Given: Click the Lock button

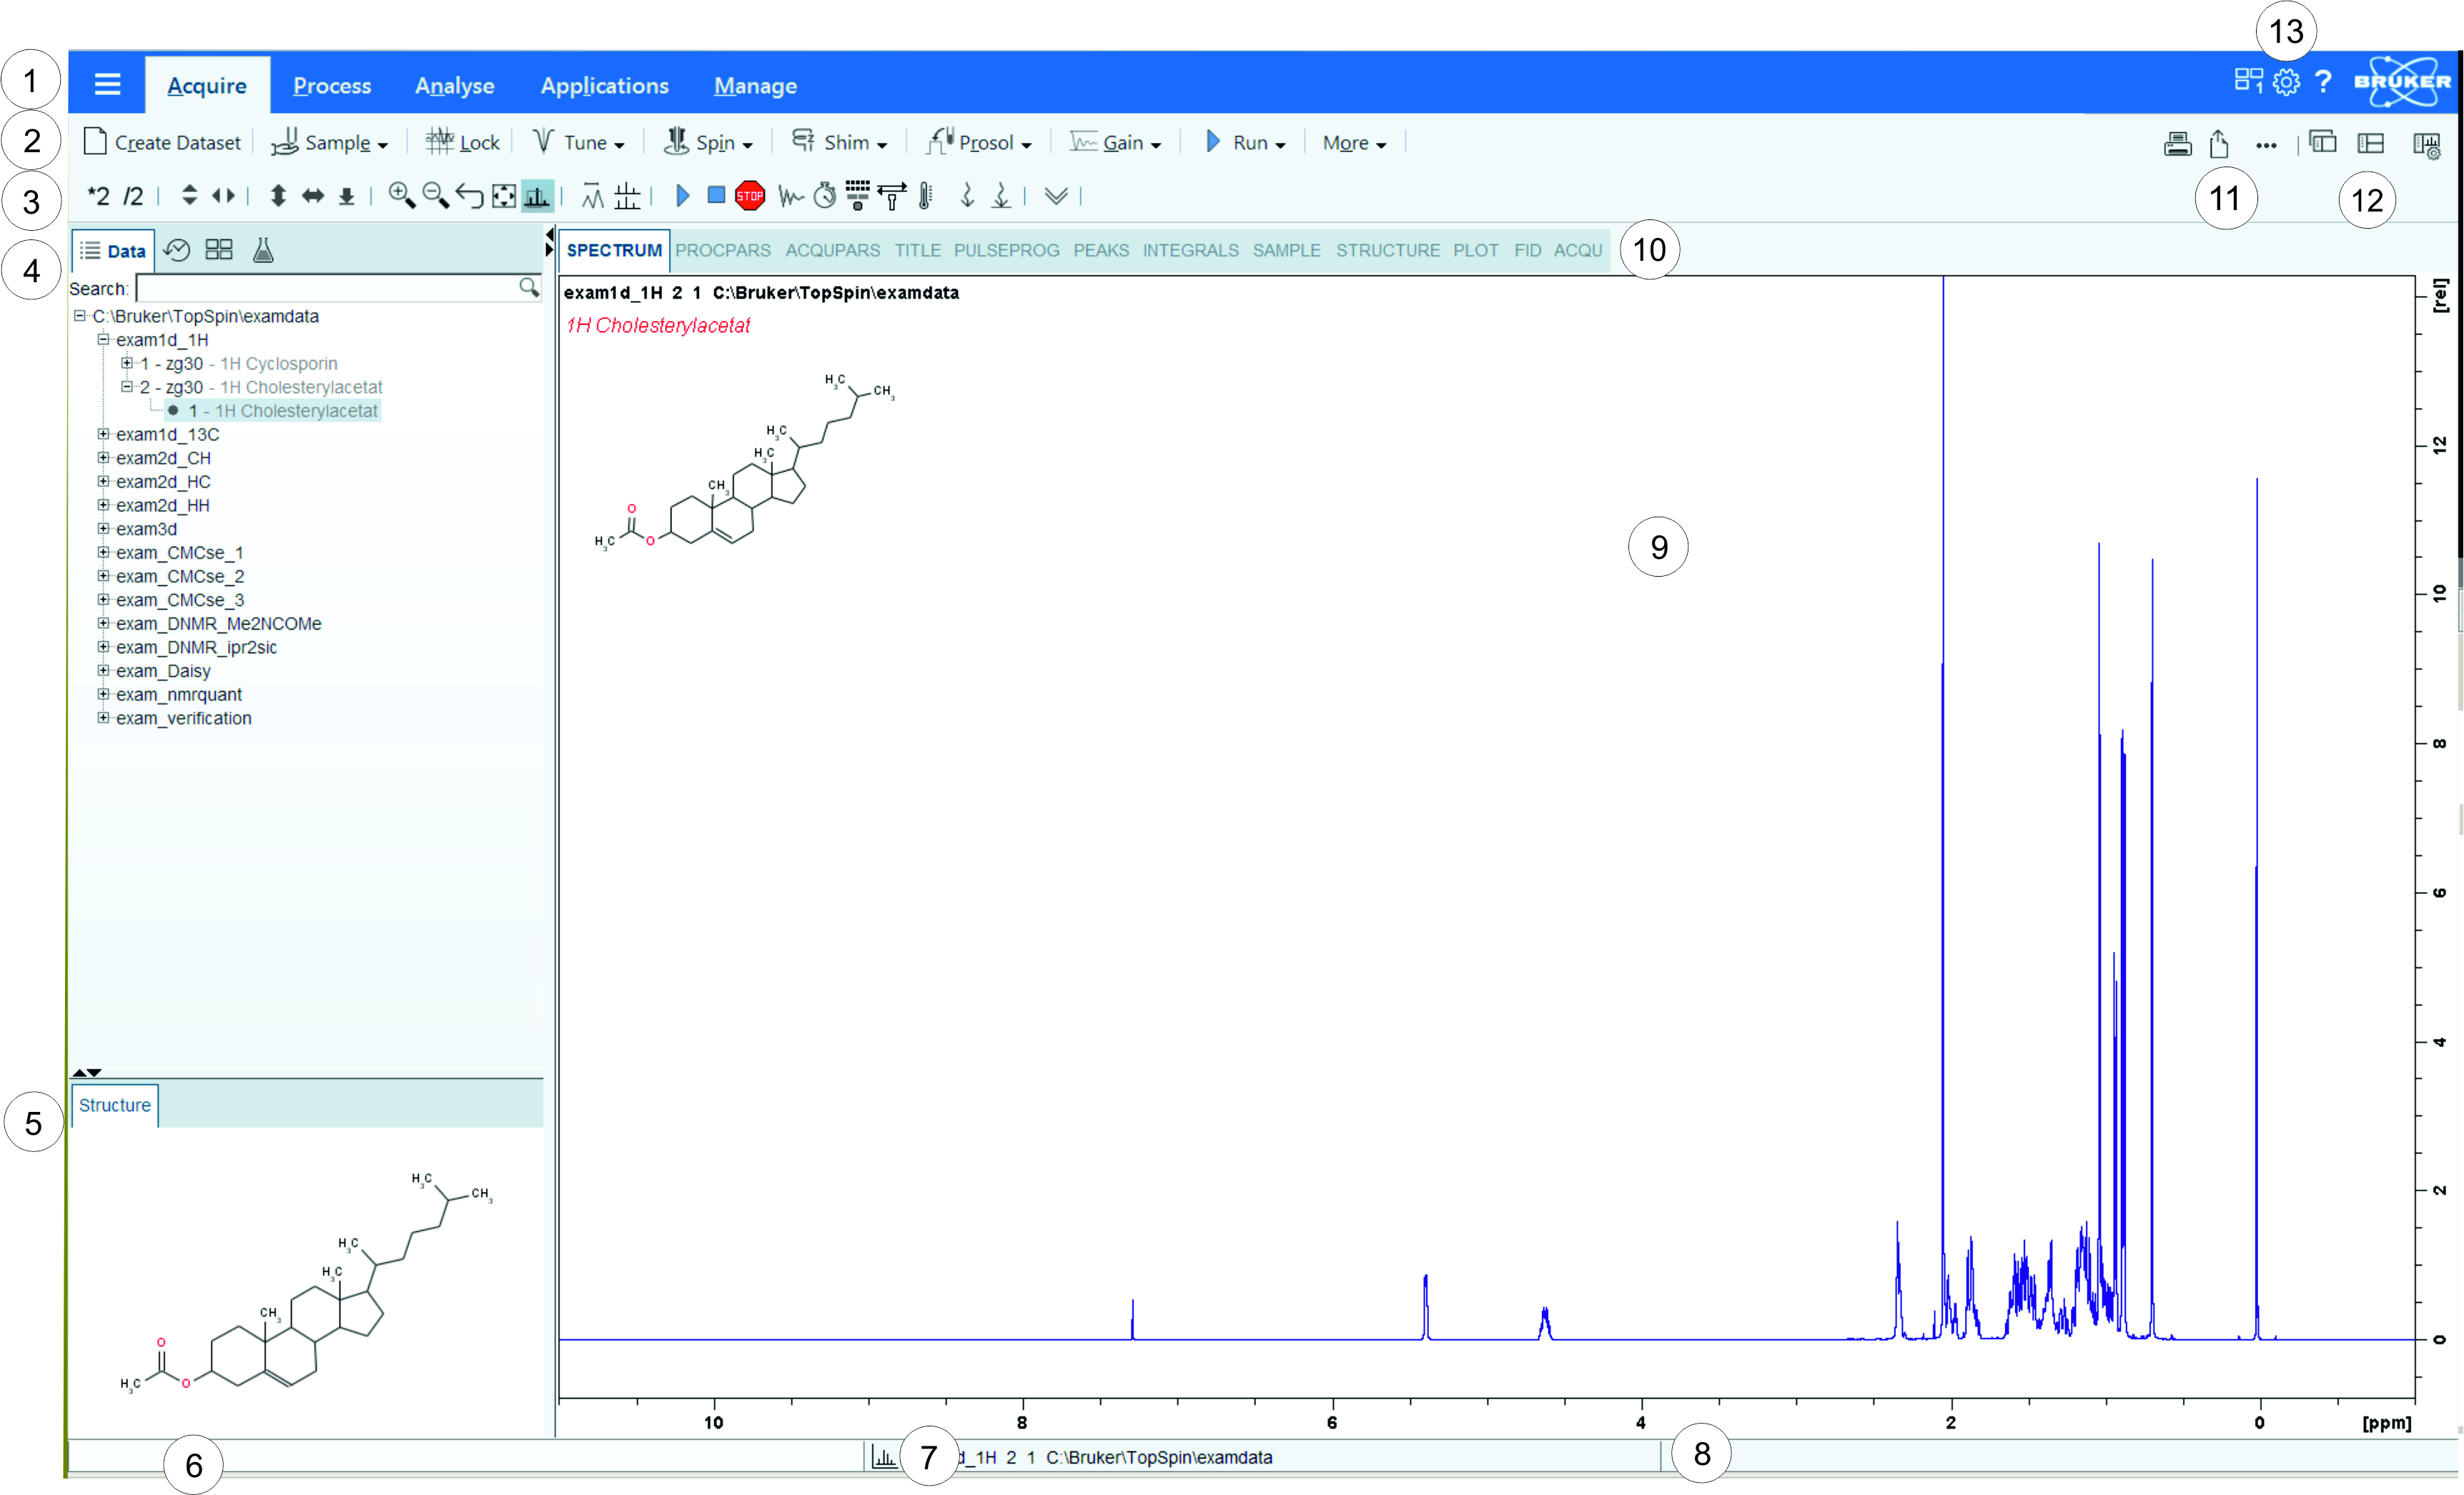Looking at the screenshot, I should coord(462,142).
